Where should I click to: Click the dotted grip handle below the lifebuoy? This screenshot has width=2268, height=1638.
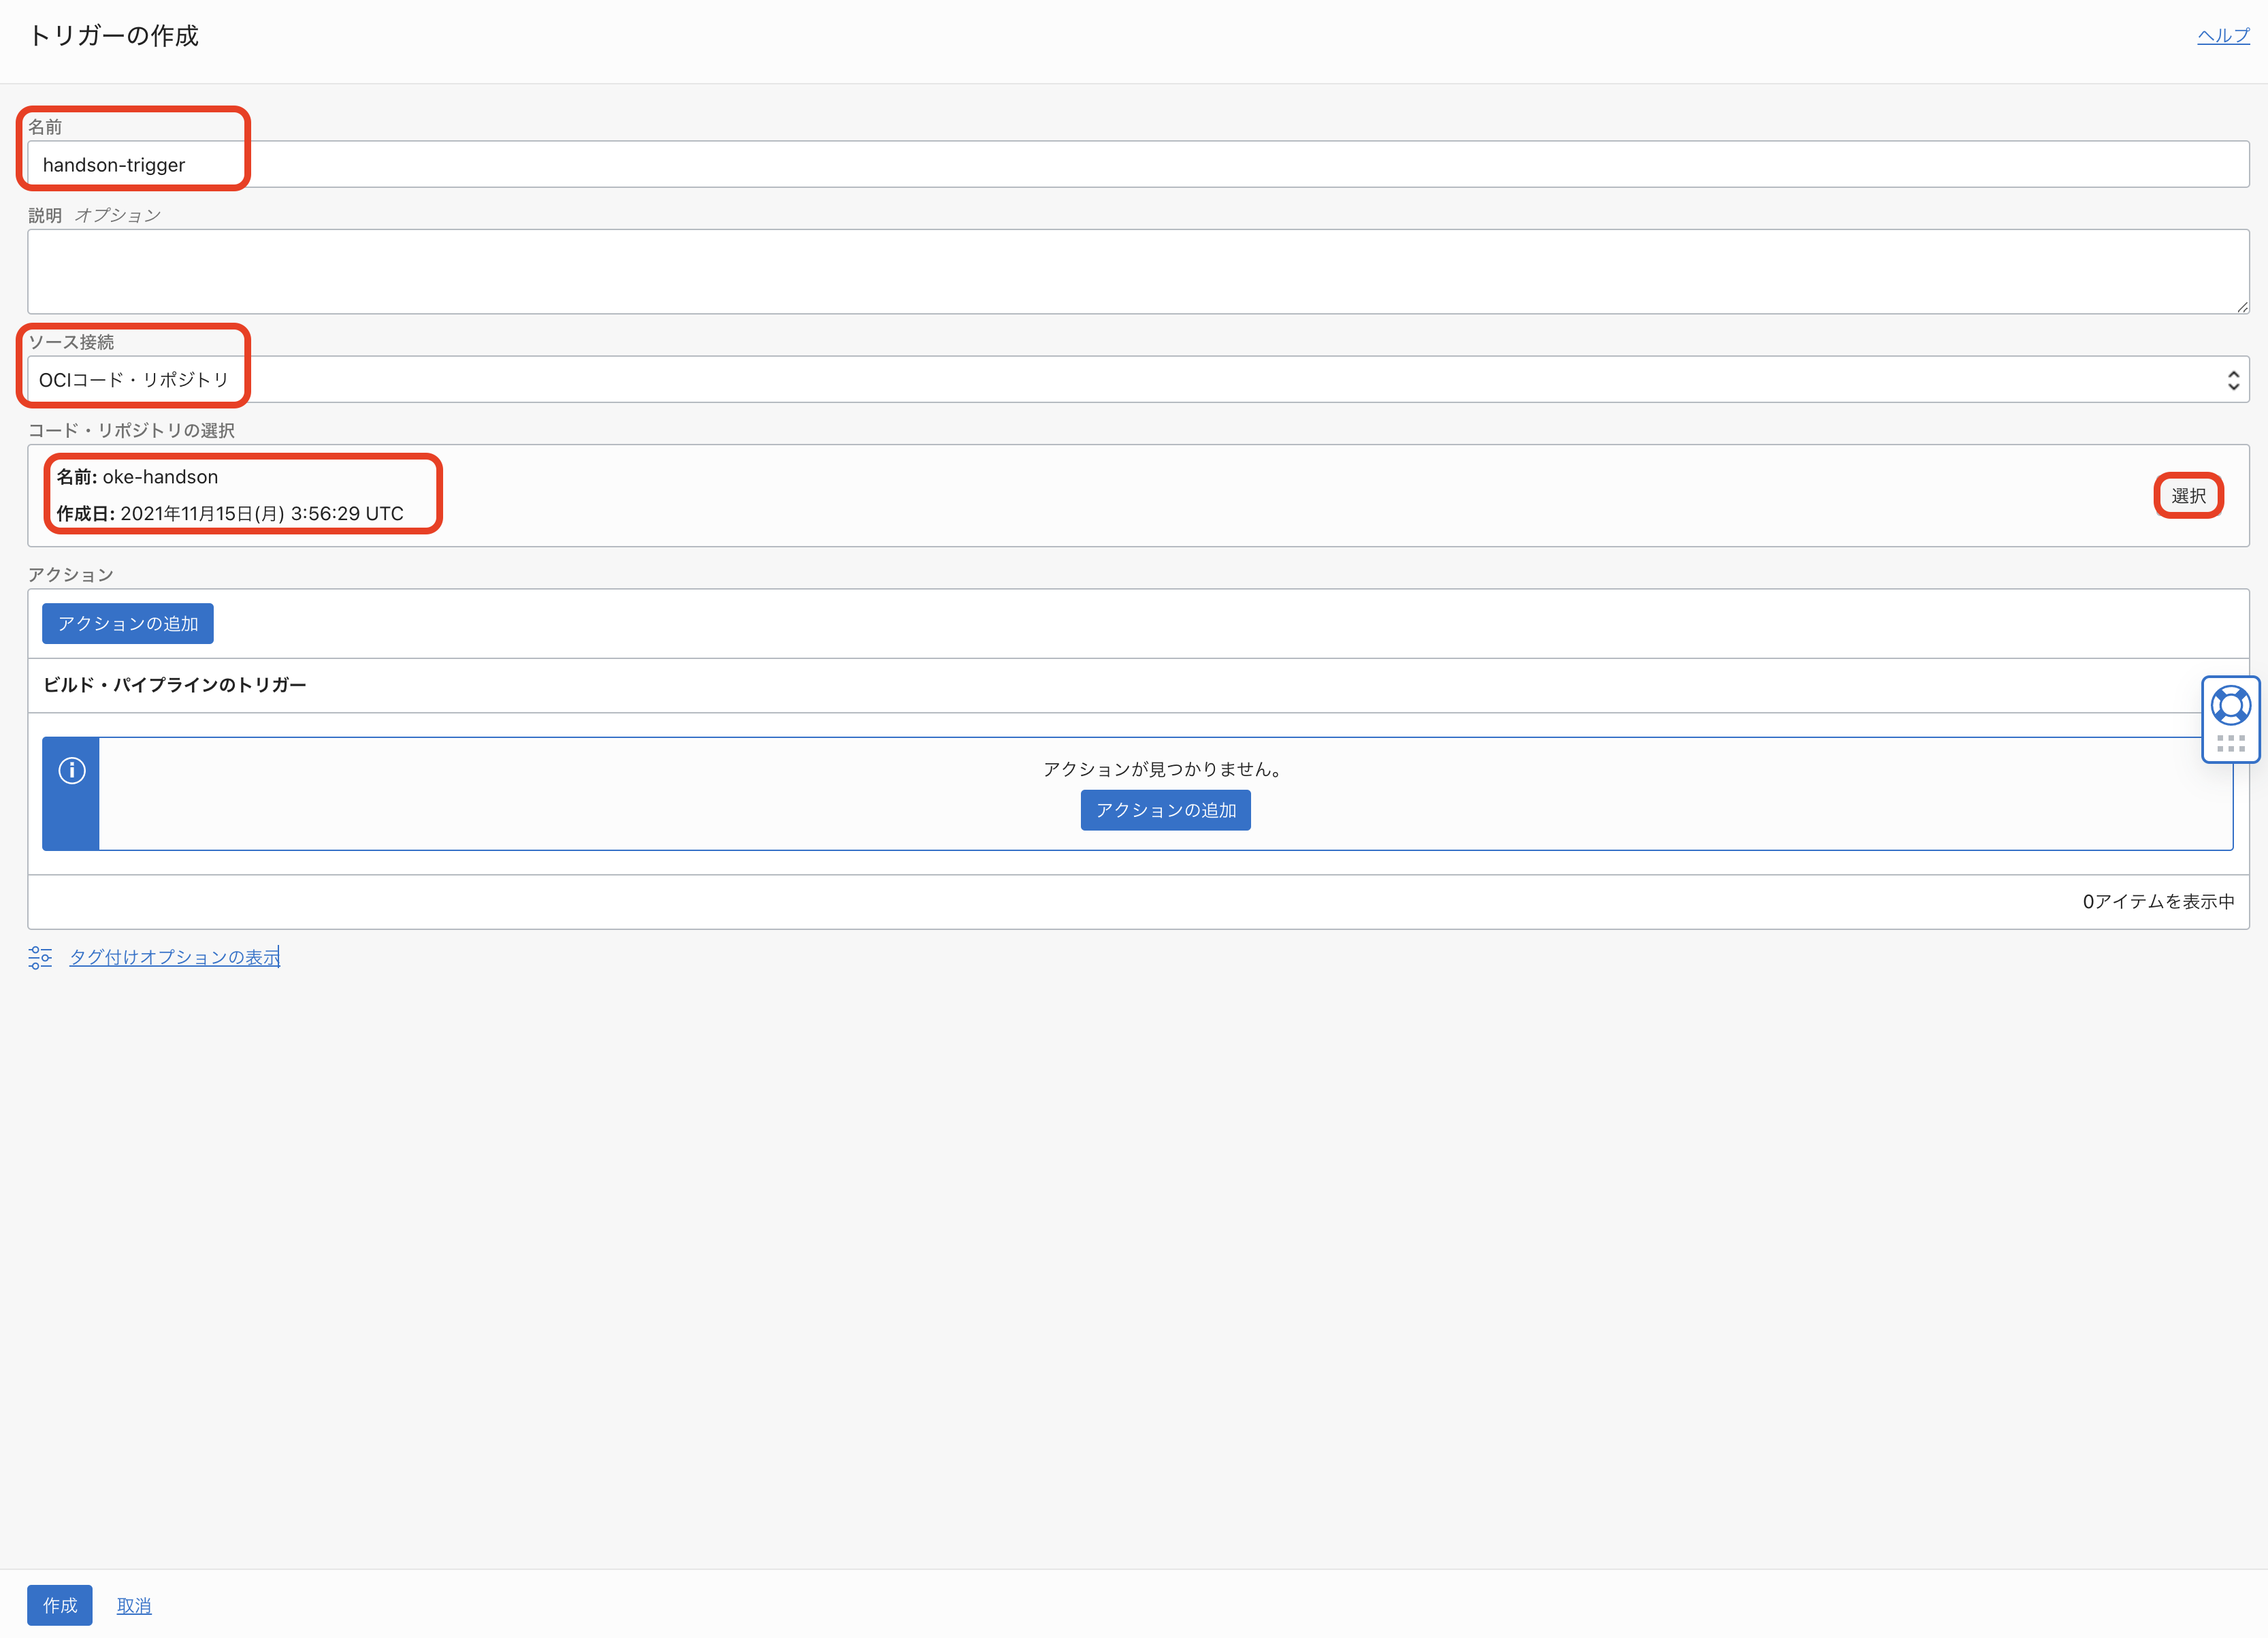(x=2230, y=743)
